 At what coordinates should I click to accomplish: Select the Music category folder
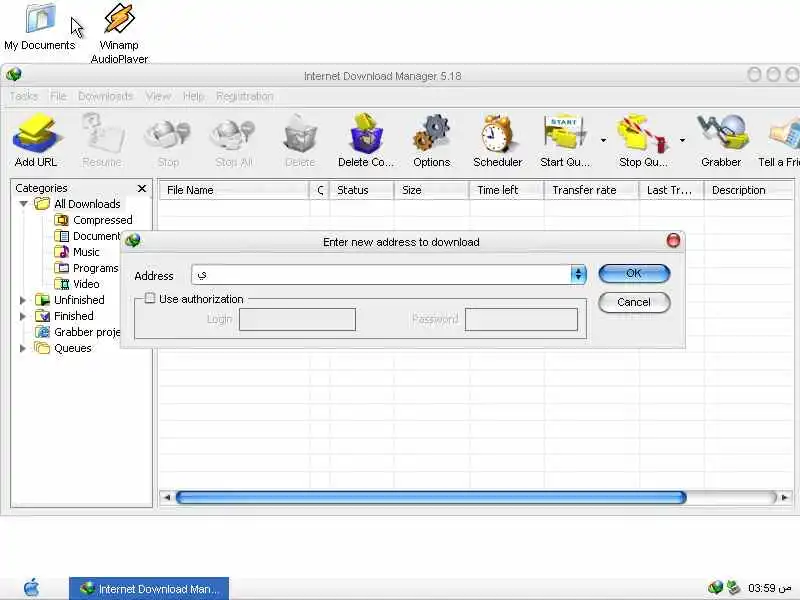coord(77,252)
